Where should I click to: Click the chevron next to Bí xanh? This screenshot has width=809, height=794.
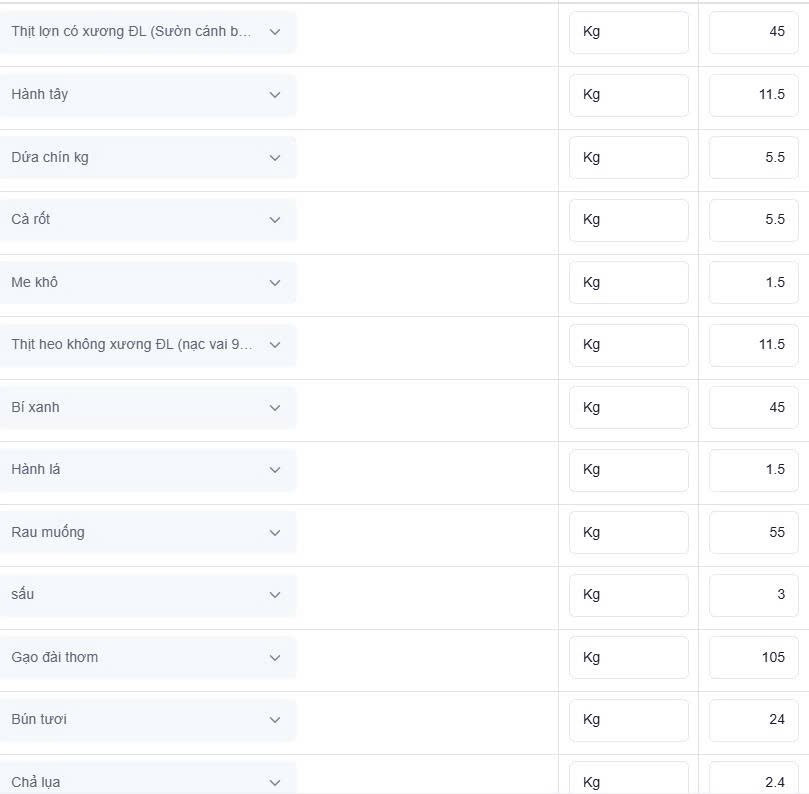(275, 408)
